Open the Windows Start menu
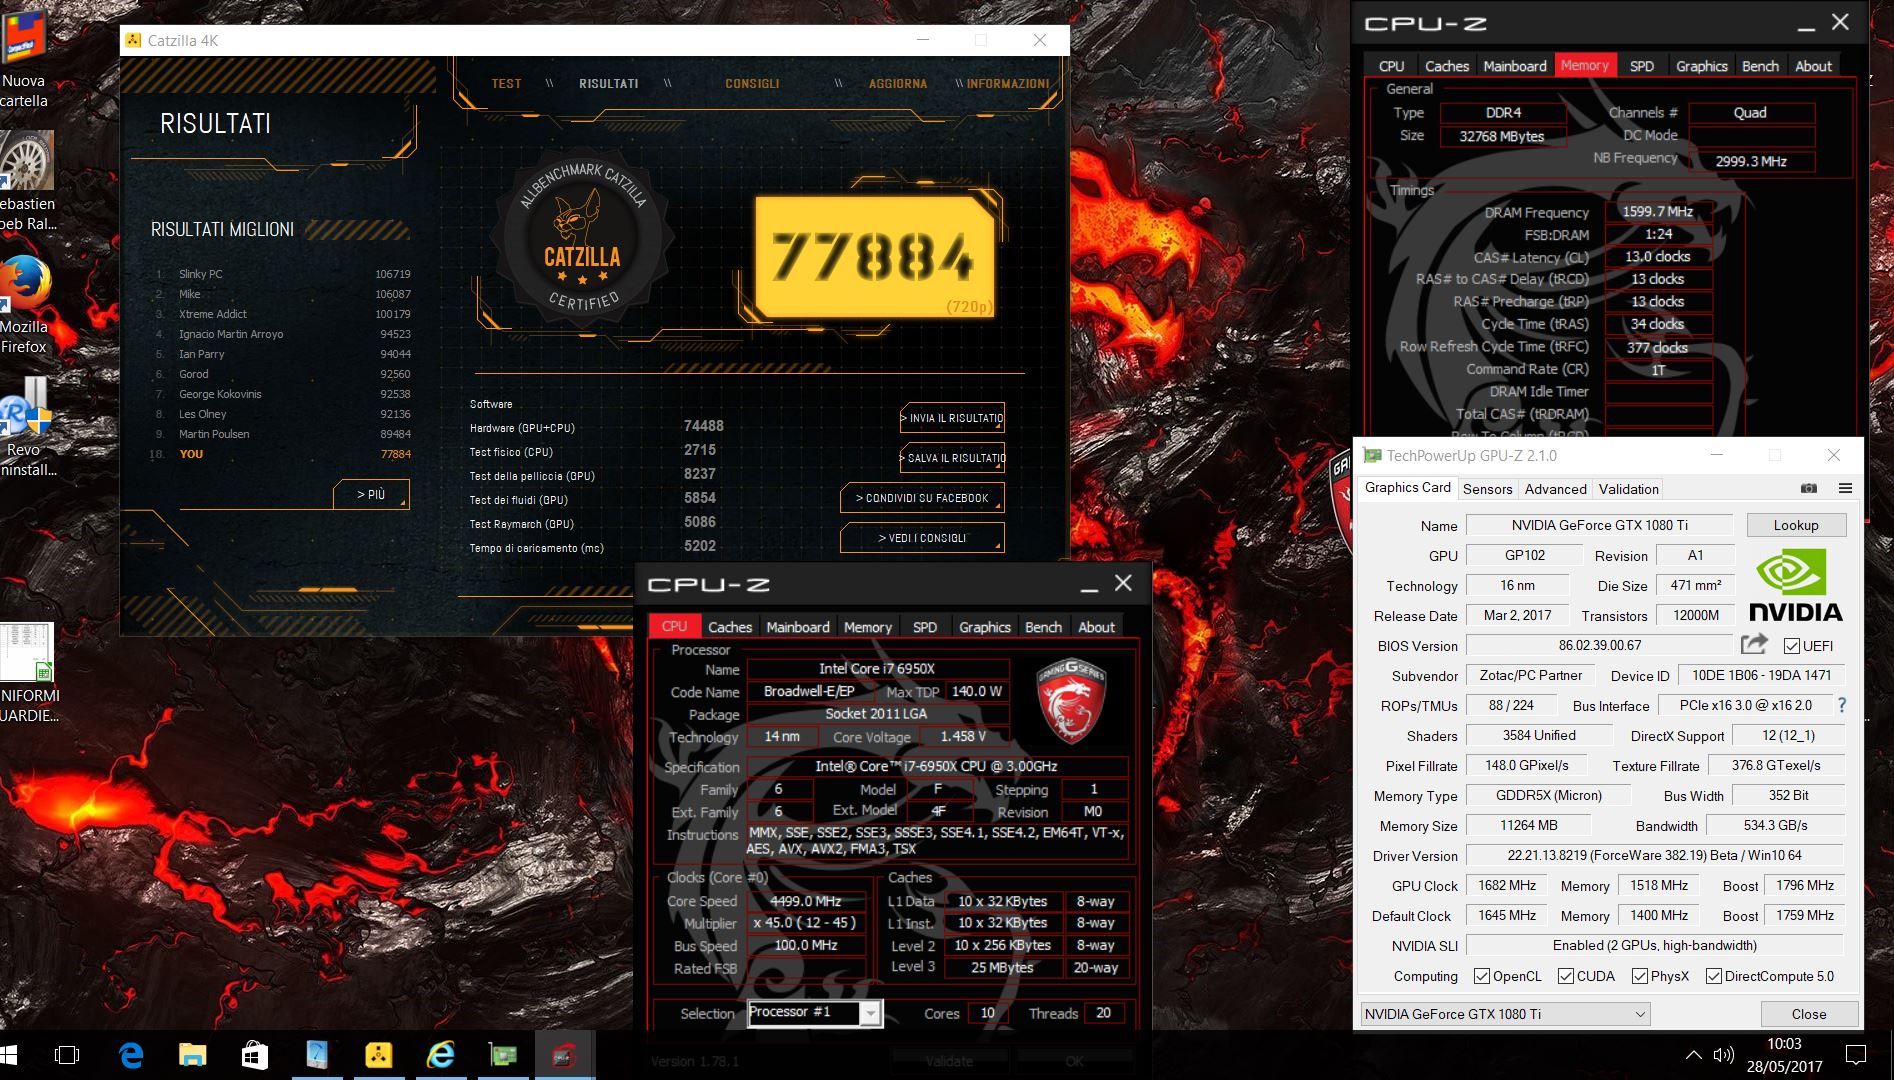 (x=9, y=1055)
